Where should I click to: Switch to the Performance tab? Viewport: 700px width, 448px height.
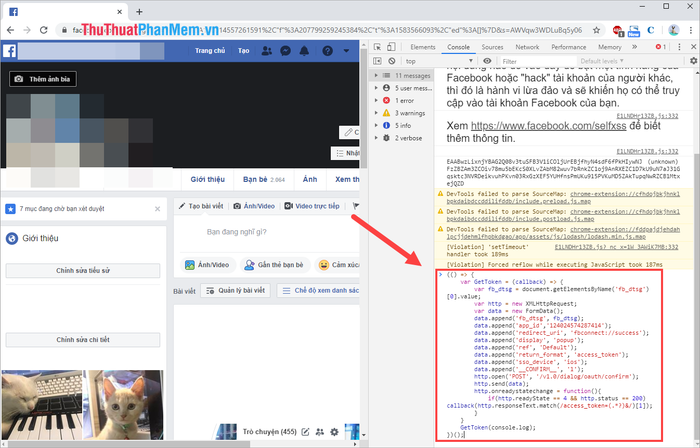pyautogui.click(x=568, y=47)
